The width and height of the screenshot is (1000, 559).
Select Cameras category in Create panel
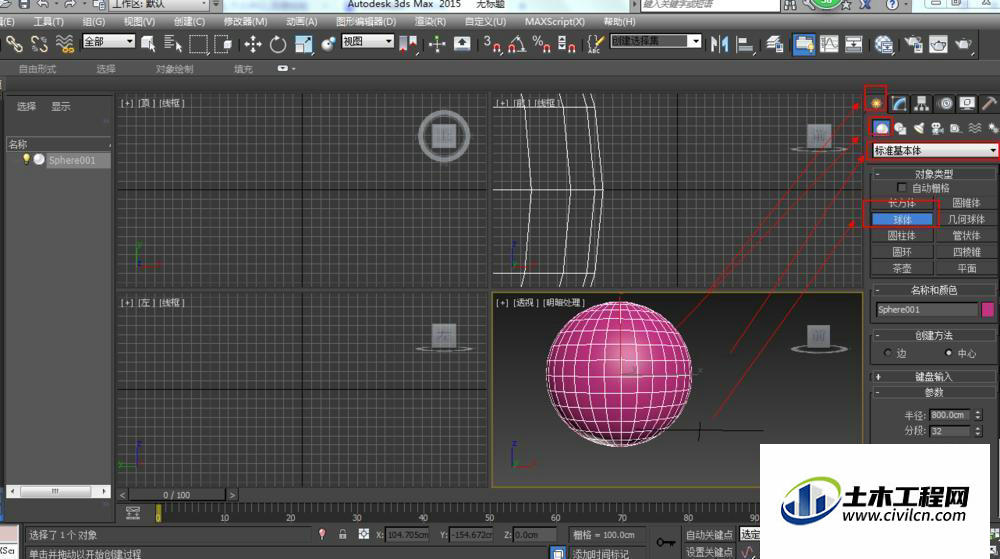point(937,128)
